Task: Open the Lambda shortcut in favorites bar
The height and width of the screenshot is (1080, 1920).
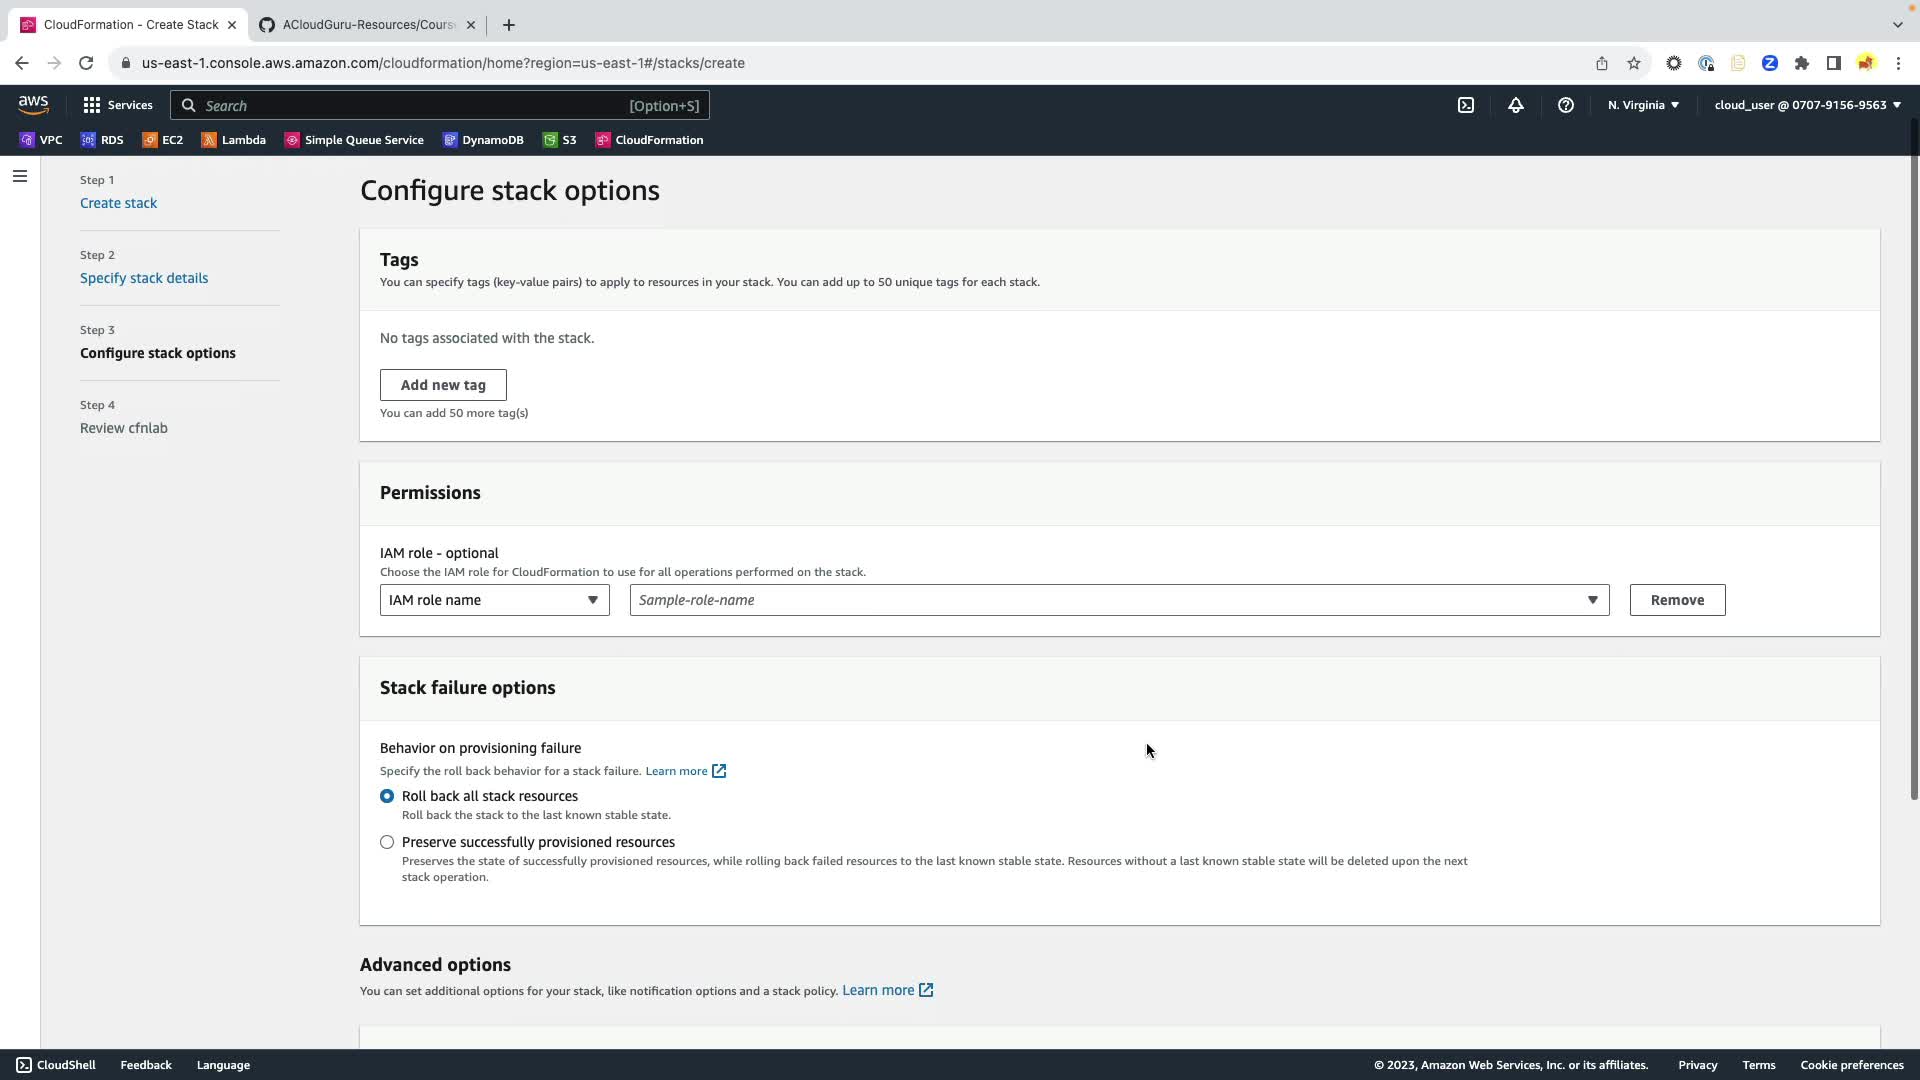Action: pos(234,140)
